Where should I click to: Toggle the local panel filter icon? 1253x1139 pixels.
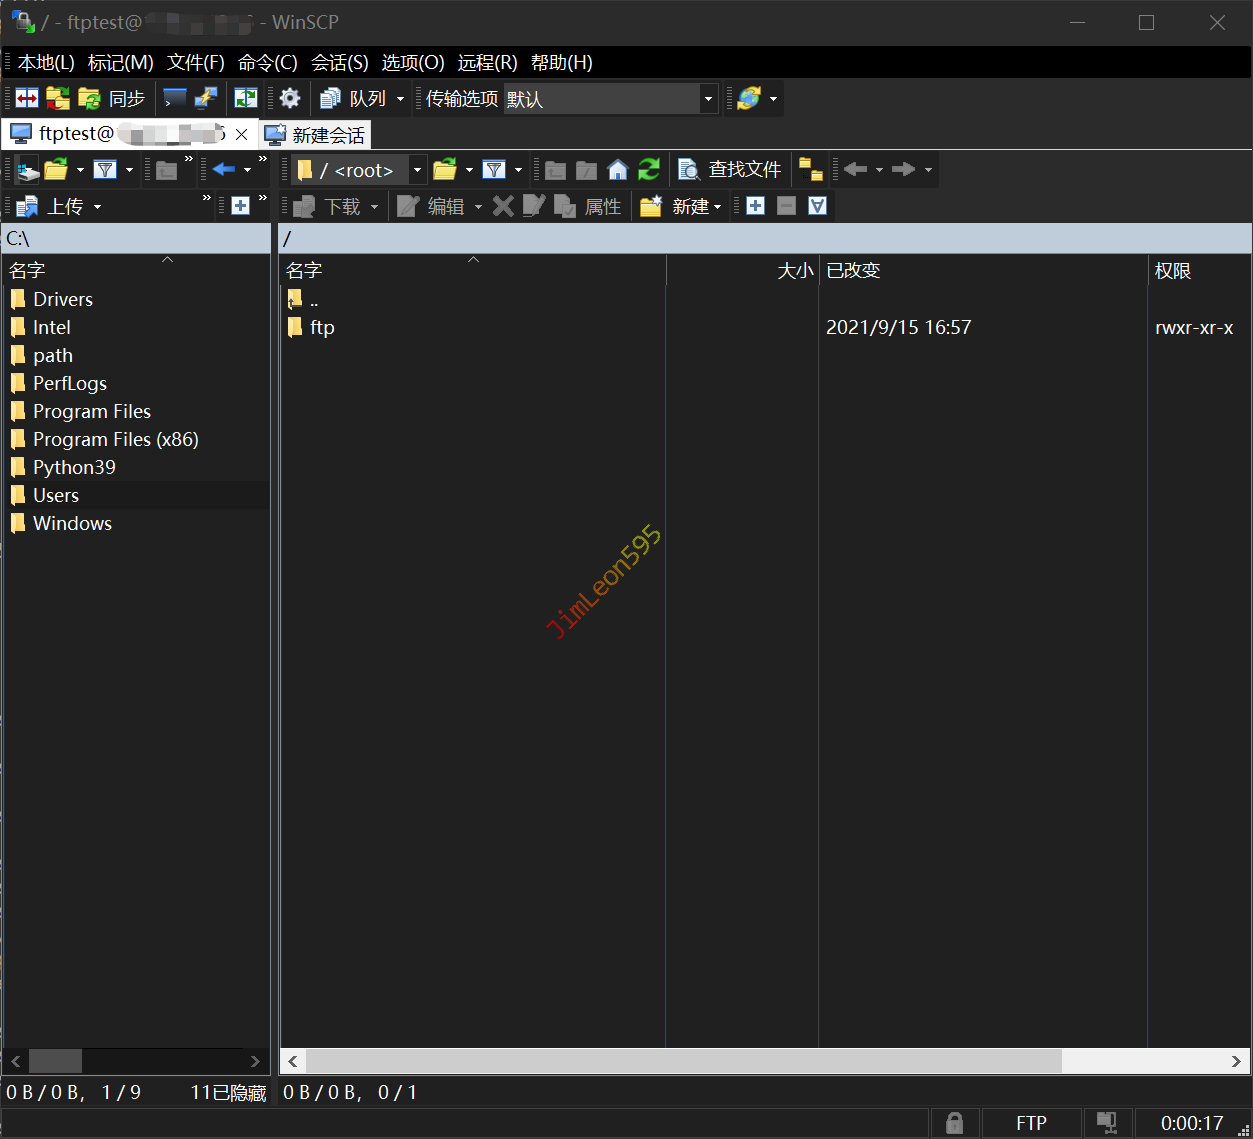(x=105, y=170)
